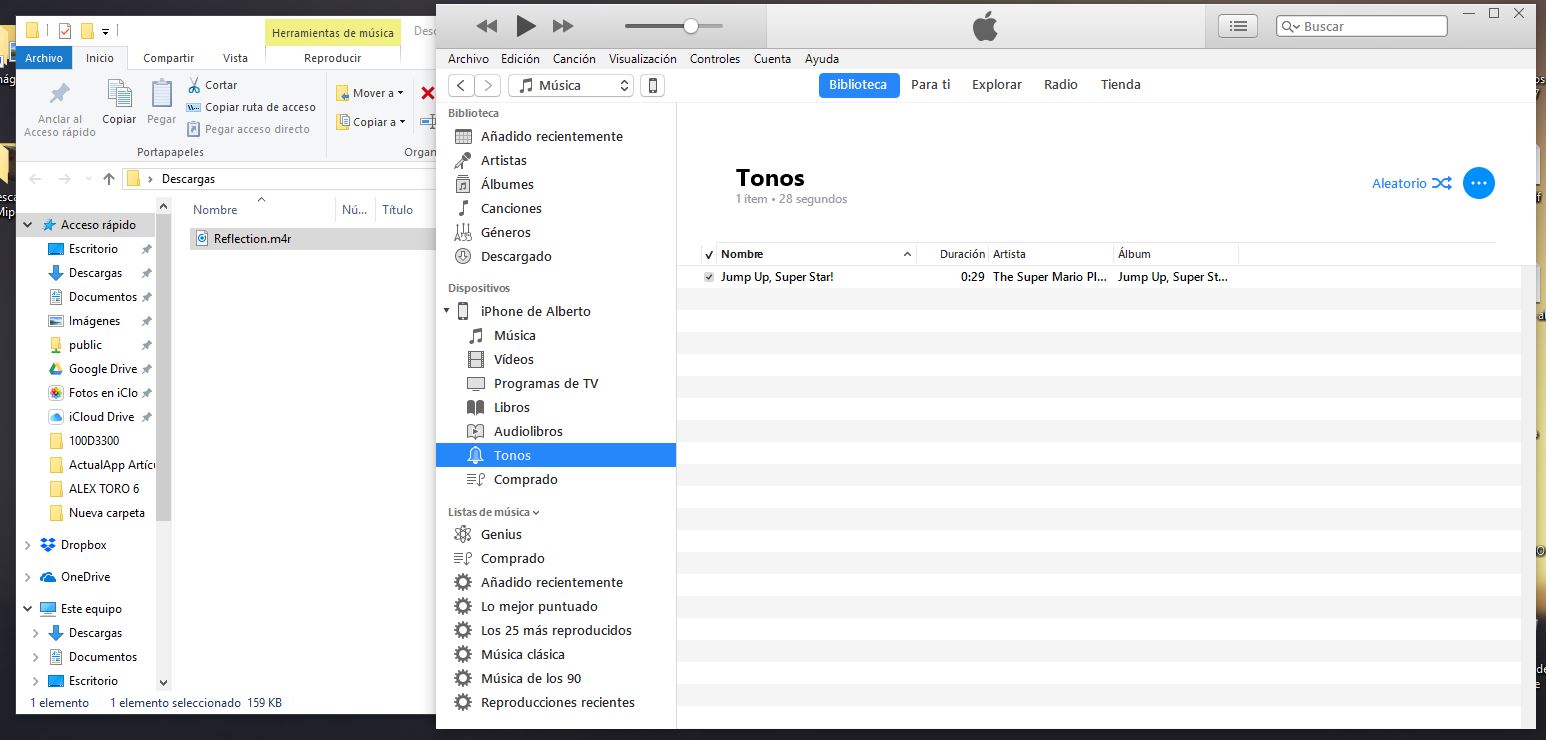The height and width of the screenshot is (740, 1546).
Task: Switch to the Radio tab
Action: 1061,85
